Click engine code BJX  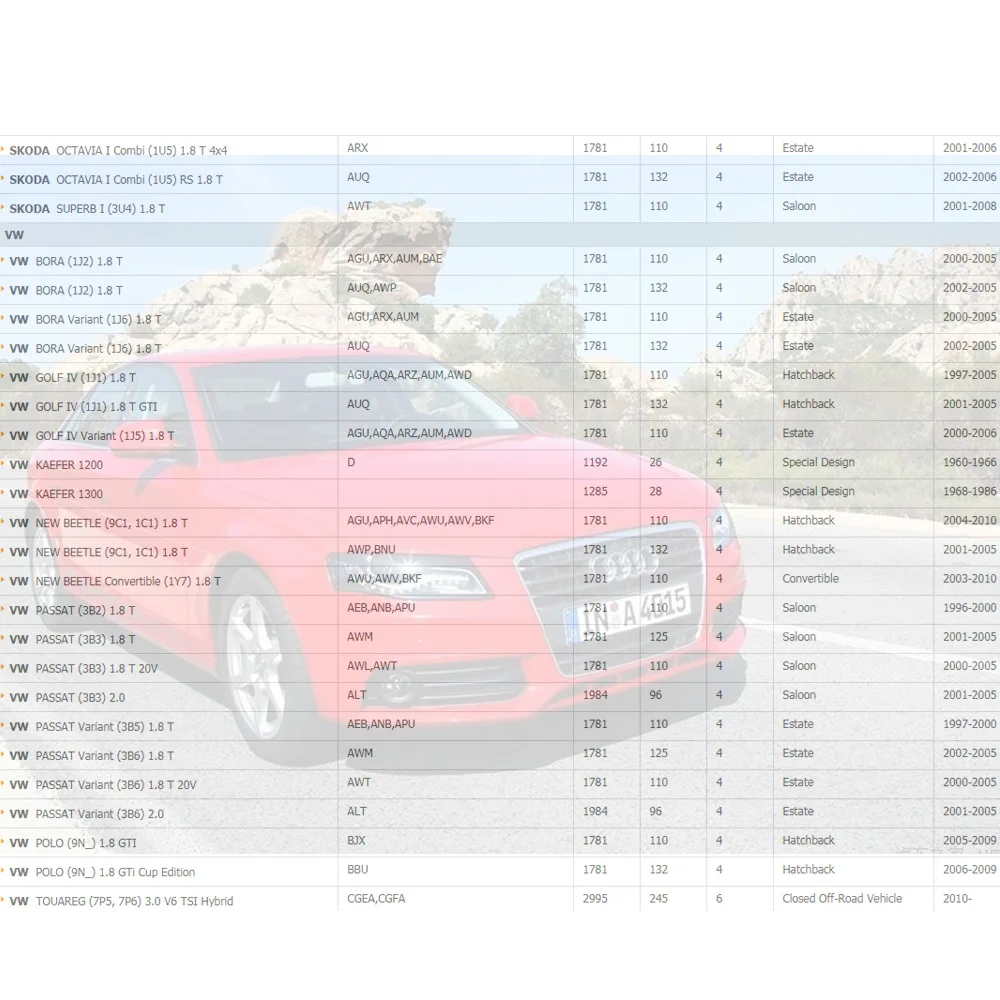tap(356, 841)
